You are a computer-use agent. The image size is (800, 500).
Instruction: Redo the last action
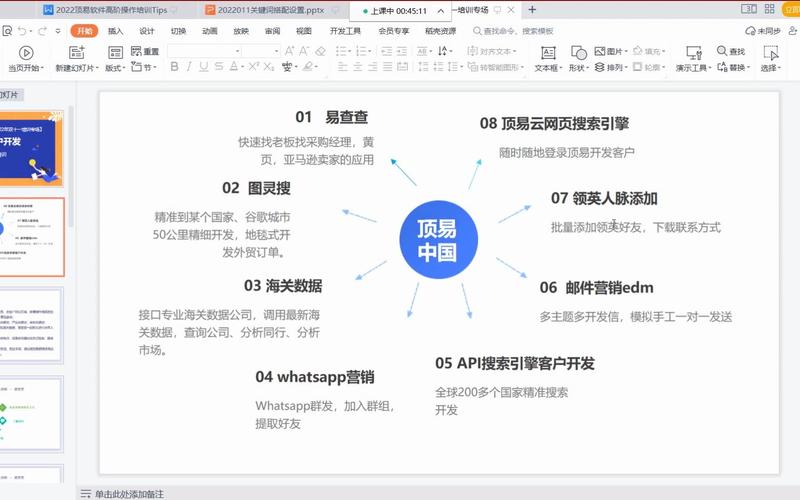click(x=43, y=31)
